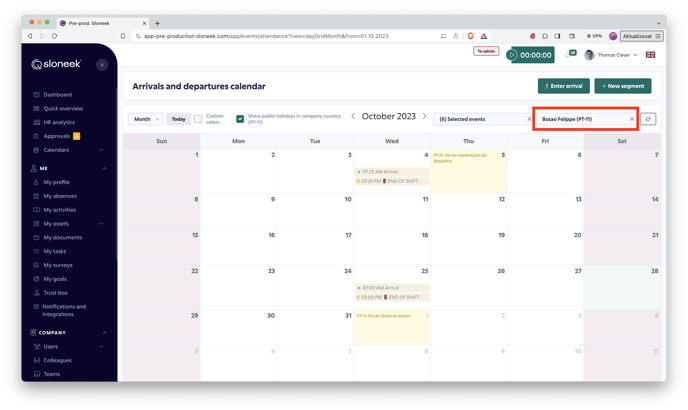Select the Pre-prod. Sloneek browser tab
This screenshot has height=410, width=688.
point(101,23)
